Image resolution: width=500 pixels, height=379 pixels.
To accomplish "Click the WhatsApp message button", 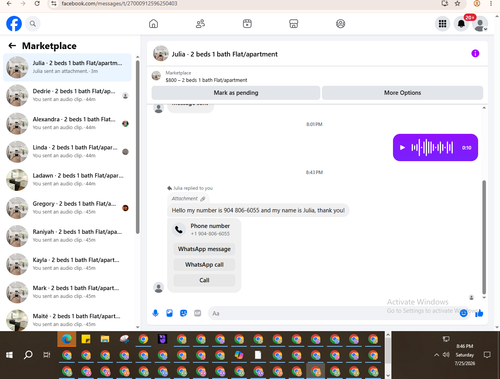I will click(204, 249).
